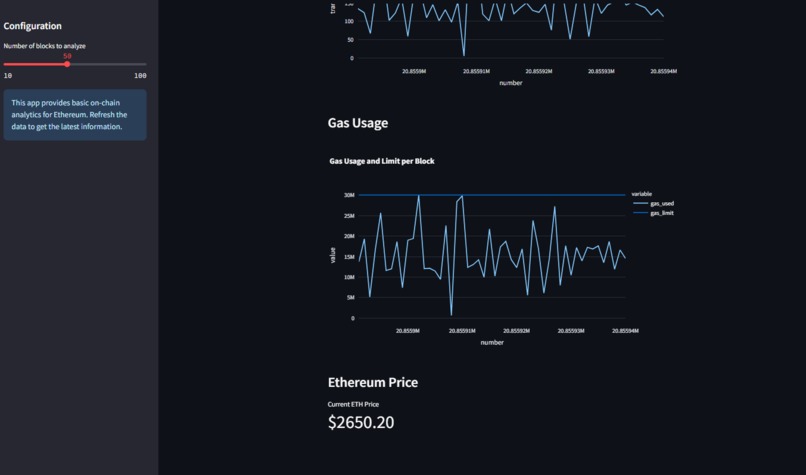This screenshot has width=806, height=475.
Task: Click the on-chain analytics info box
Action: tap(75, 115)
